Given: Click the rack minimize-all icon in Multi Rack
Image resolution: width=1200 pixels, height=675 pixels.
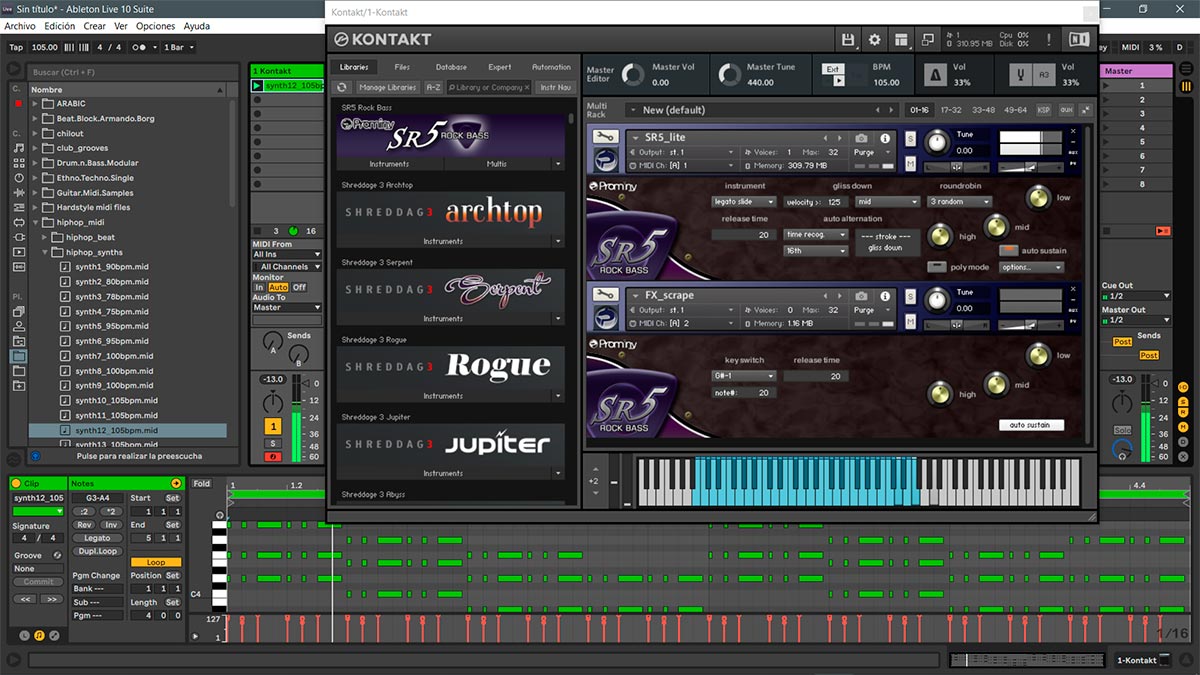Looking at the screenshot, I should click(1085, 110).
